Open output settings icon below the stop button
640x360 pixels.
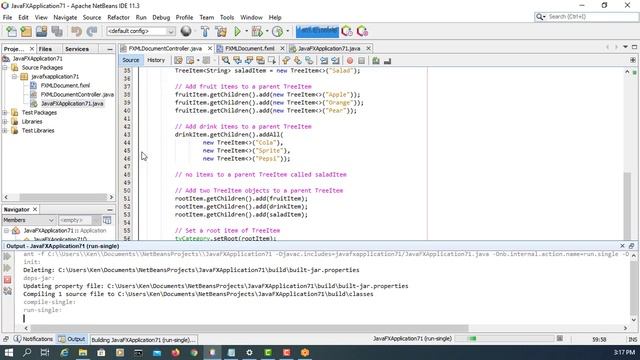7,291
